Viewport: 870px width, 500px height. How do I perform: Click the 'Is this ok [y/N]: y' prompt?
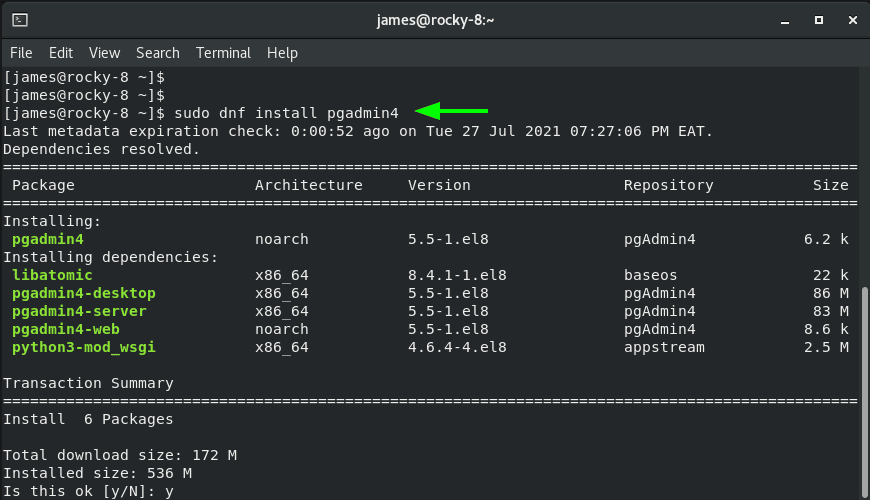pos(88,492)
